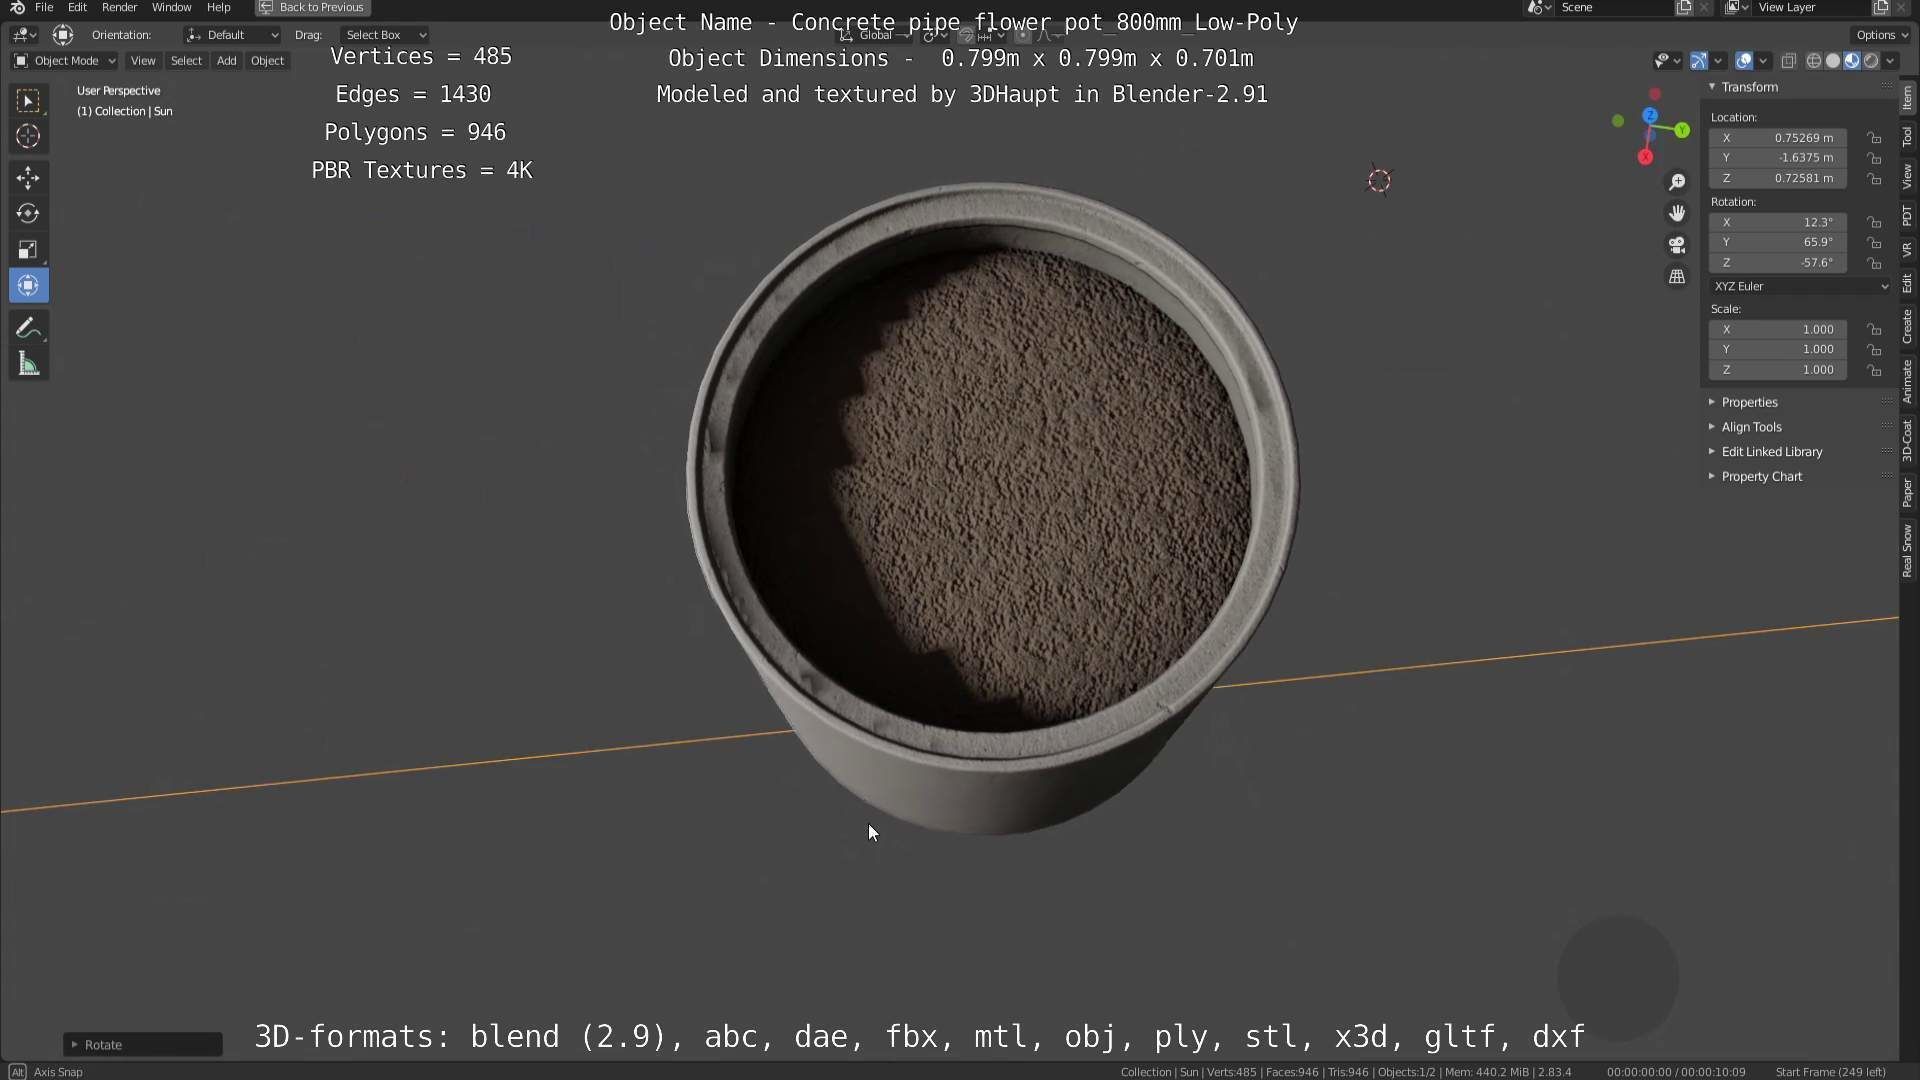Select the Move tool
1920x1080 pixels.
coord(28,178)
